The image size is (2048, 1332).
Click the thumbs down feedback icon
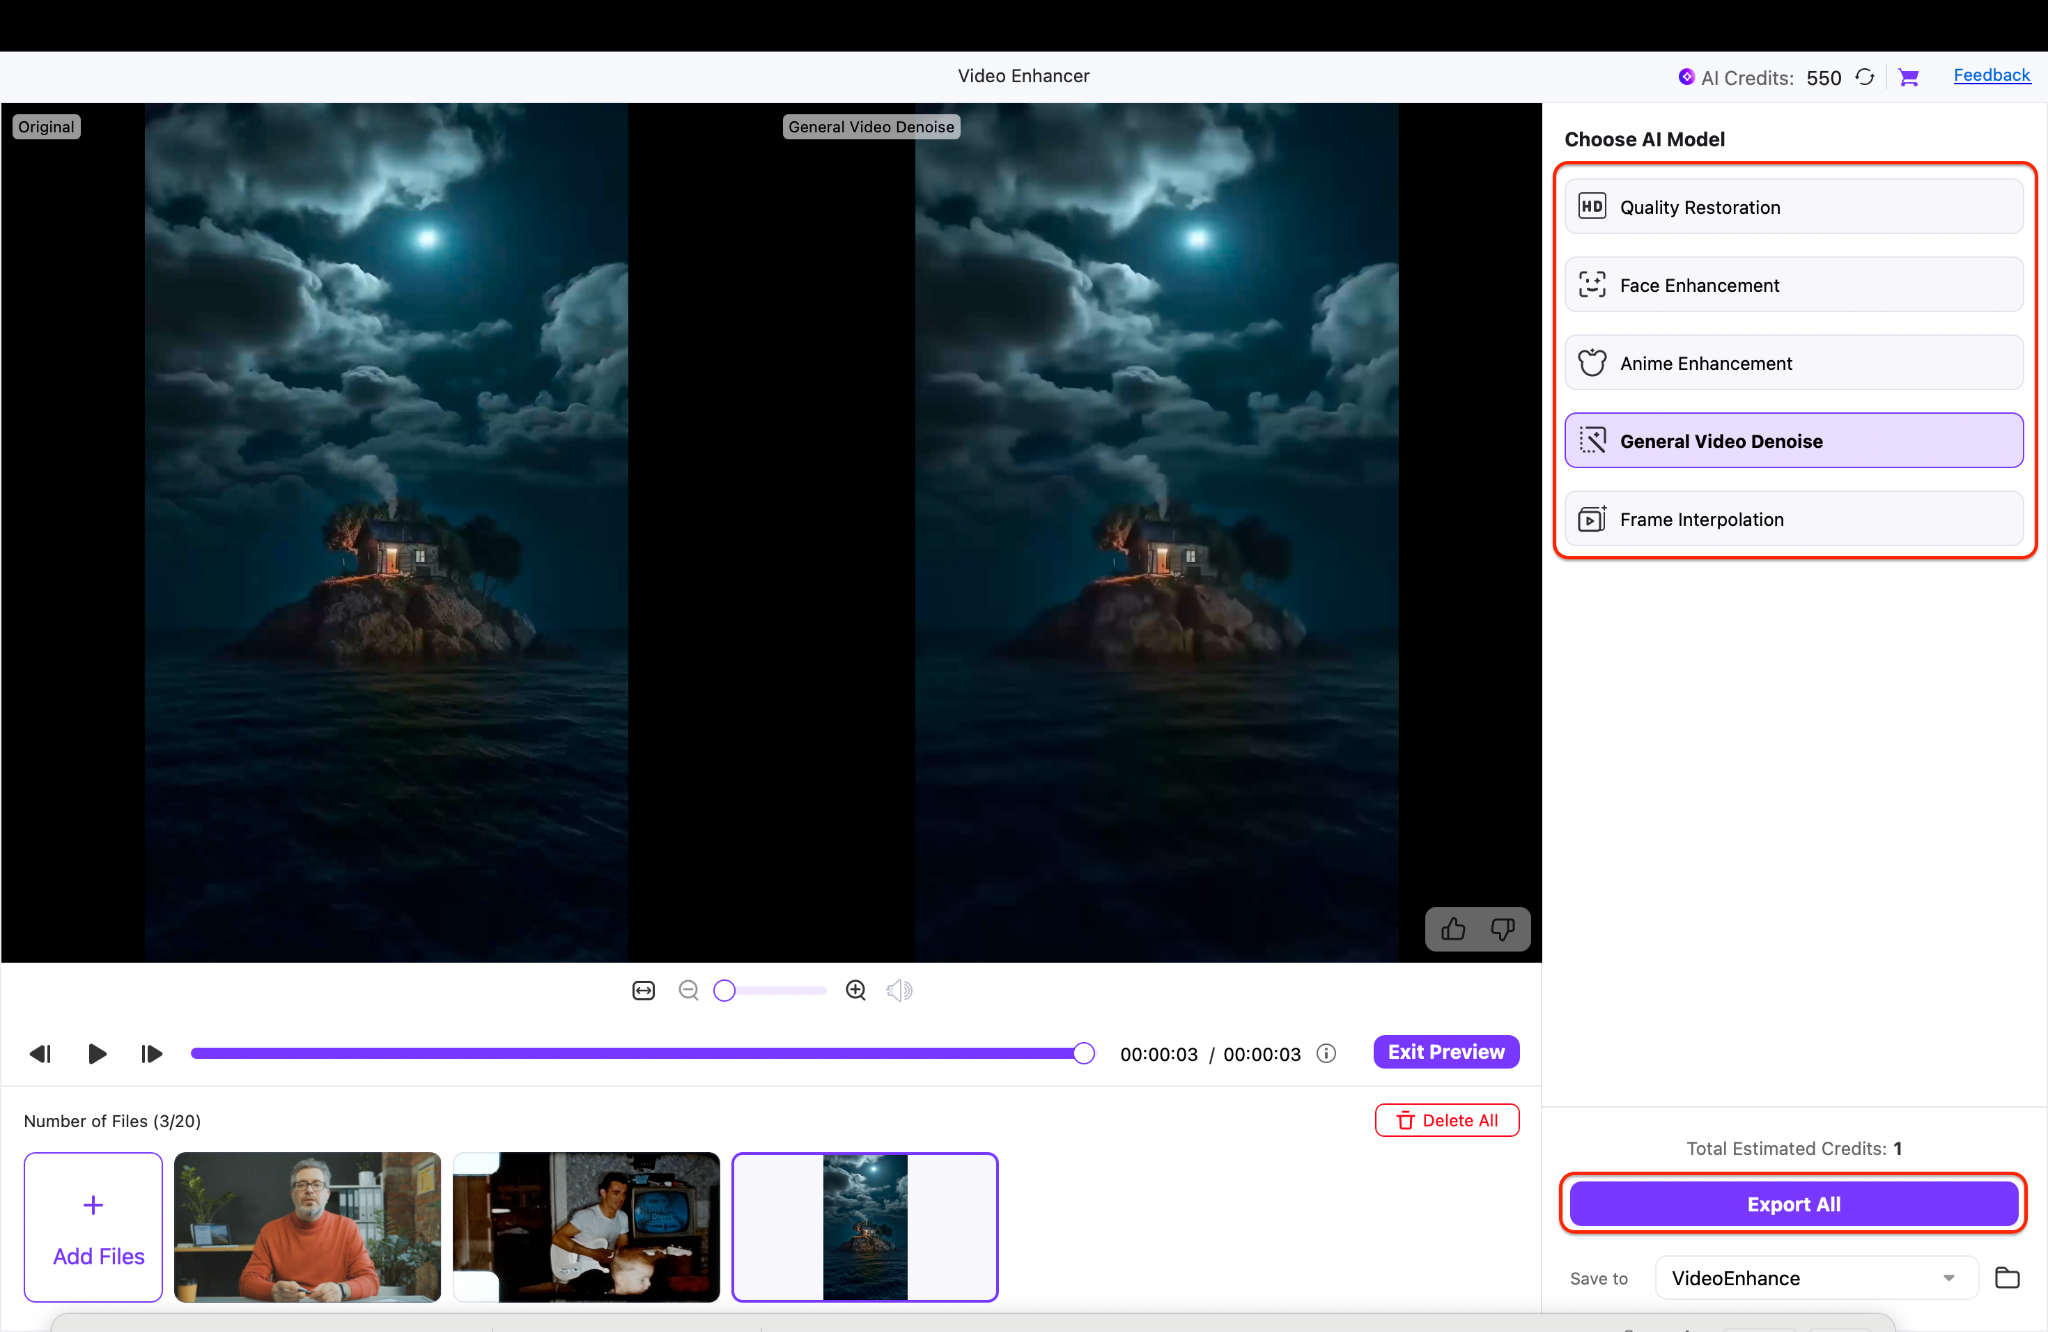(x=1502, y=929)
